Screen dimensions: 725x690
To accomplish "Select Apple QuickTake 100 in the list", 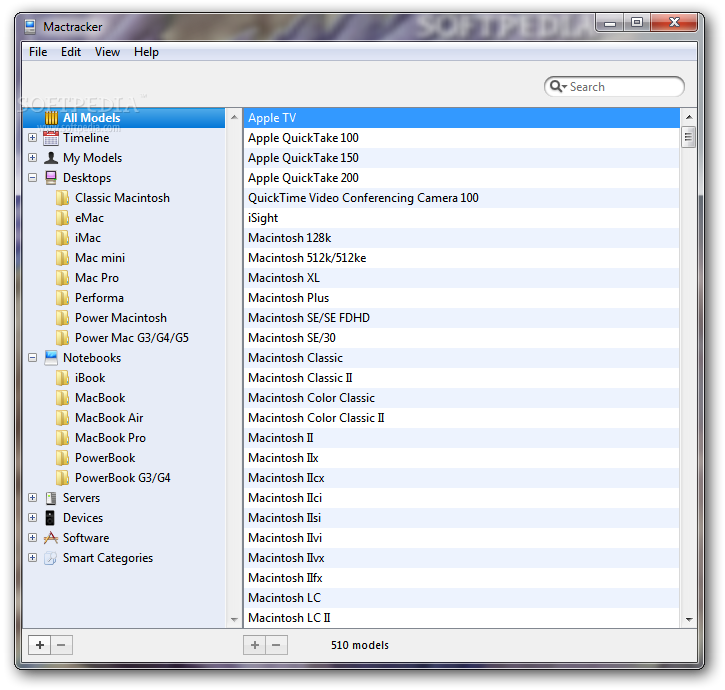I will (x=461, y=138).
